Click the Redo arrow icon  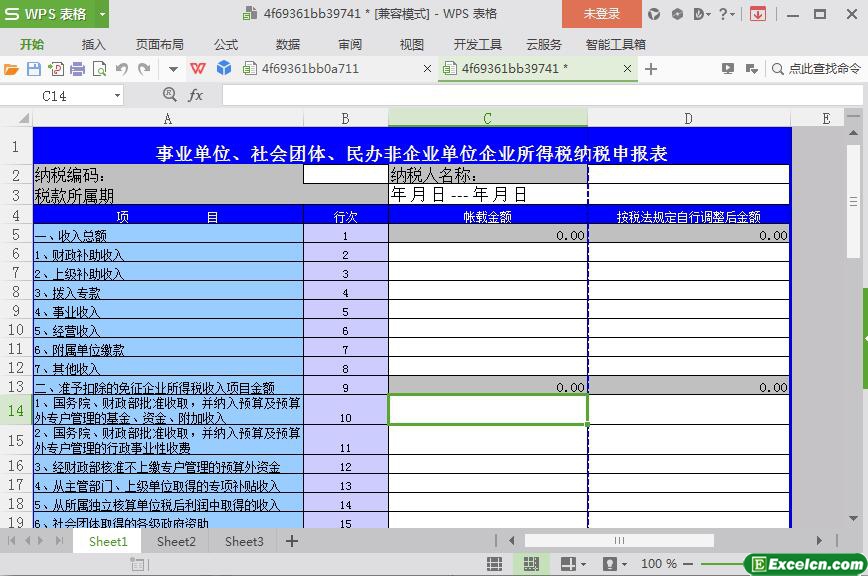tap(144, 69)
